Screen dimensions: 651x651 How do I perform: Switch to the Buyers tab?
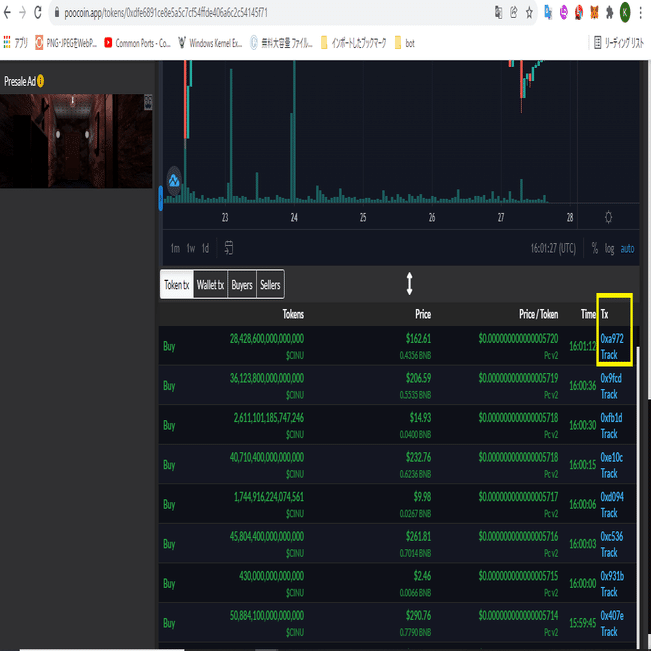click(242, 284)
